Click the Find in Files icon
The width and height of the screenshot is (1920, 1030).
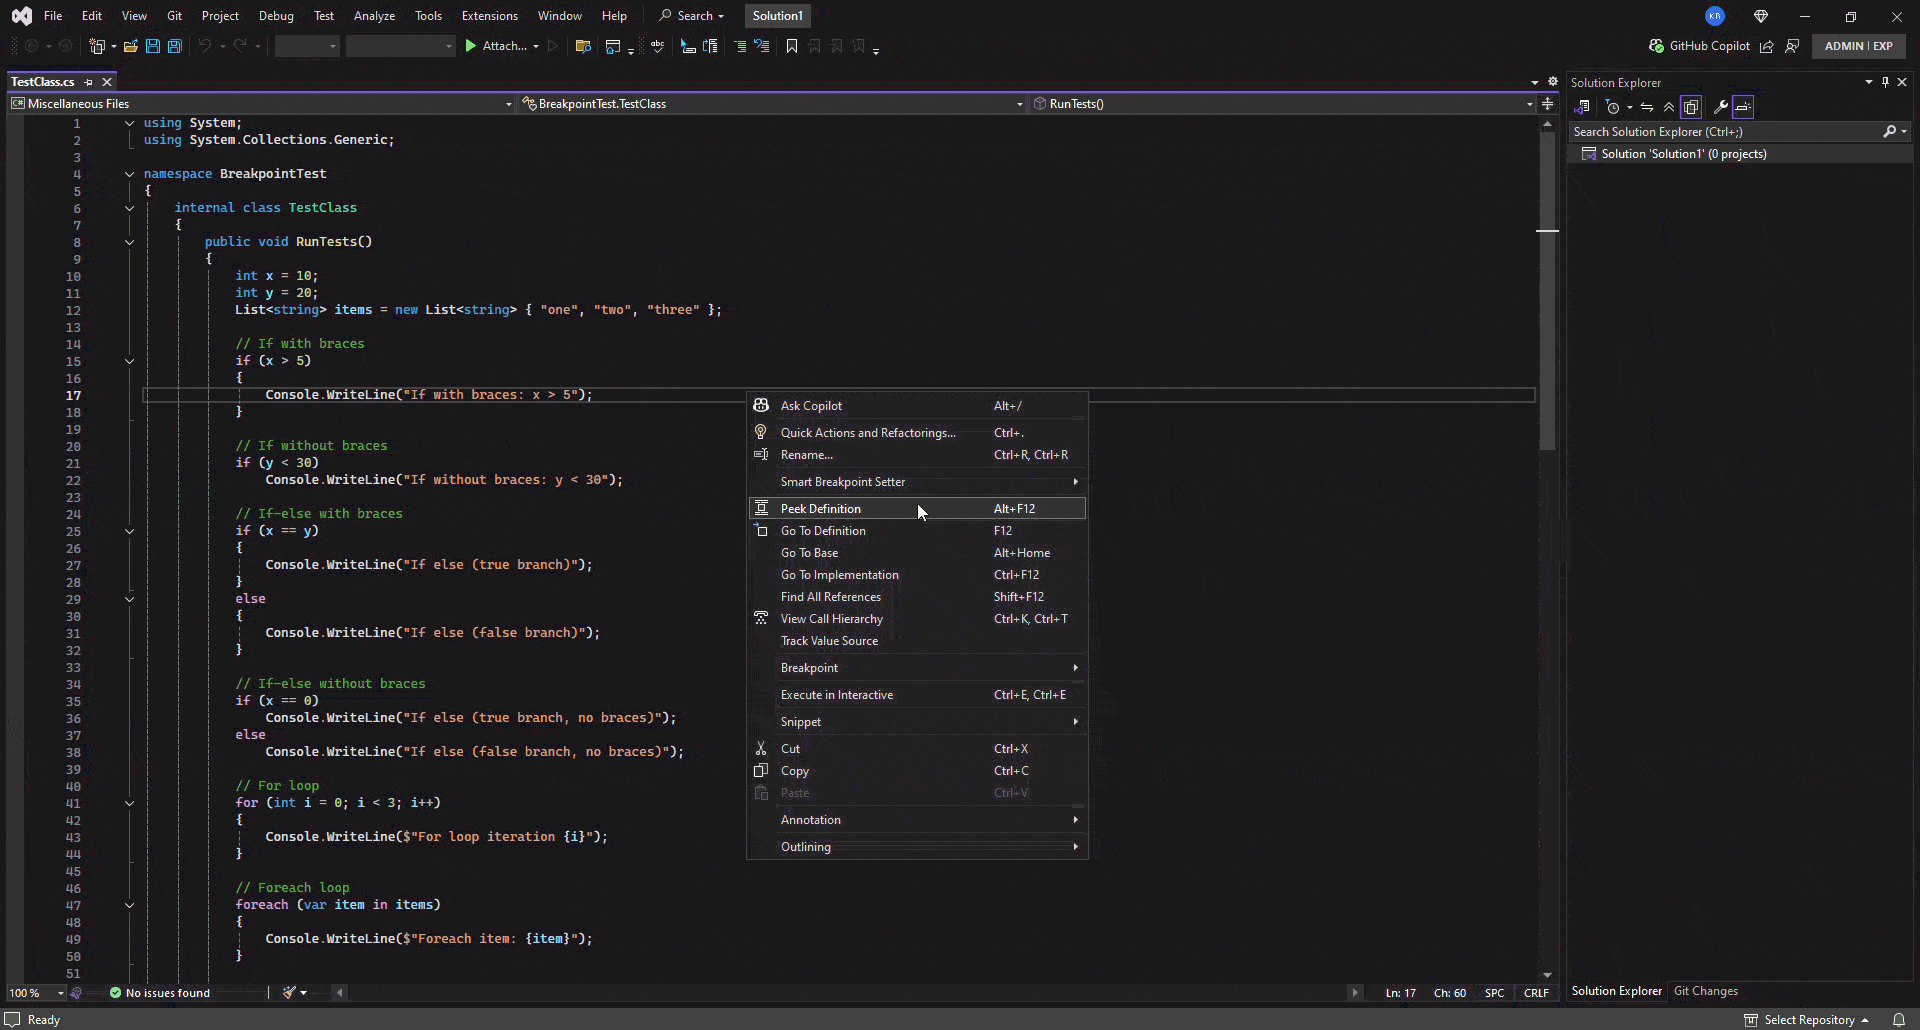584,46
